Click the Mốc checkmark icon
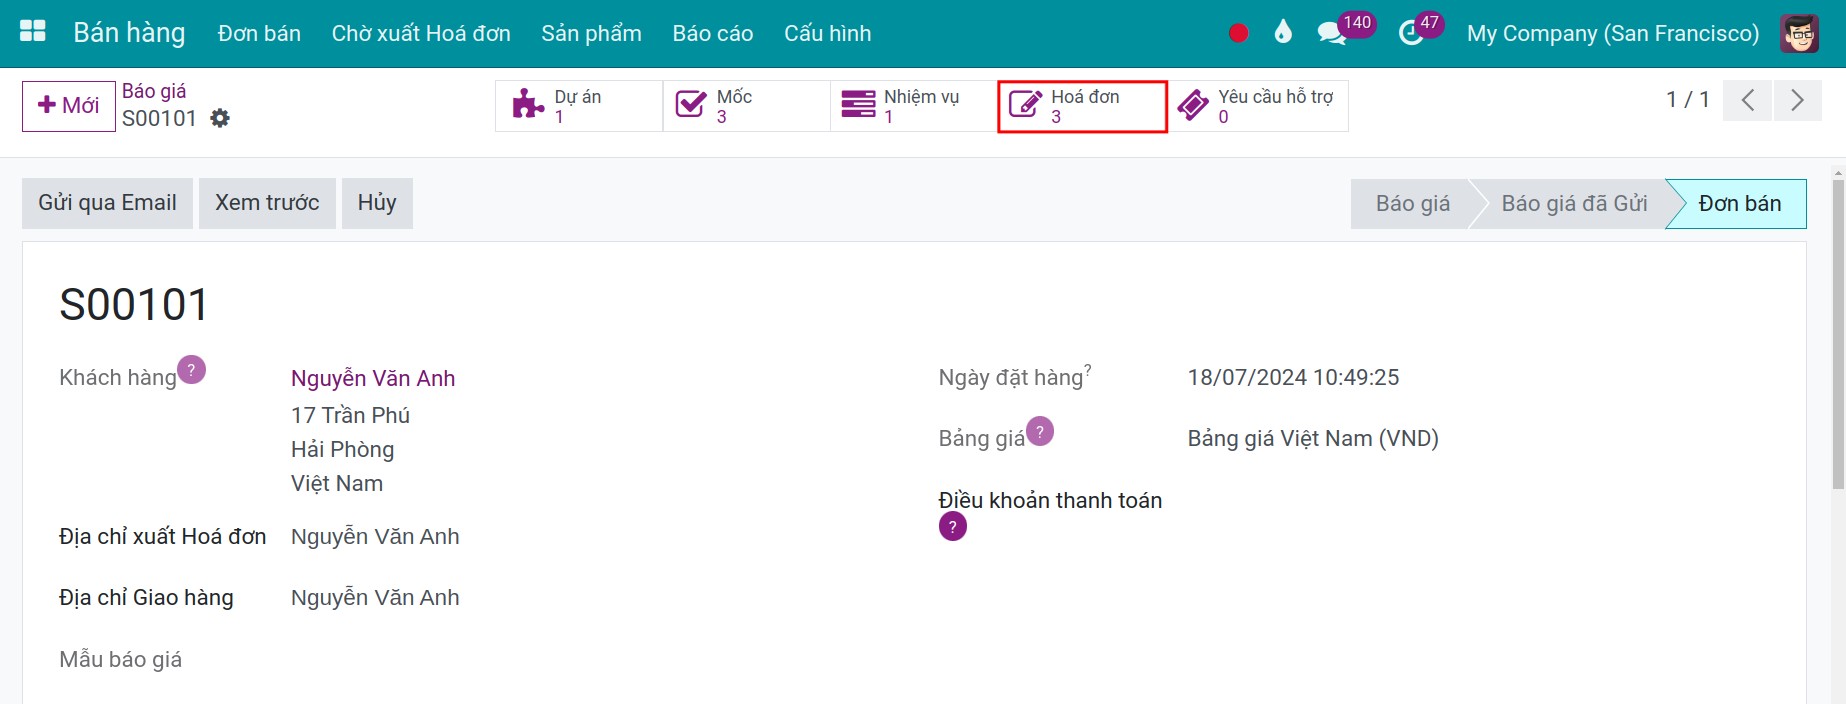 click(x=691, y=104)
